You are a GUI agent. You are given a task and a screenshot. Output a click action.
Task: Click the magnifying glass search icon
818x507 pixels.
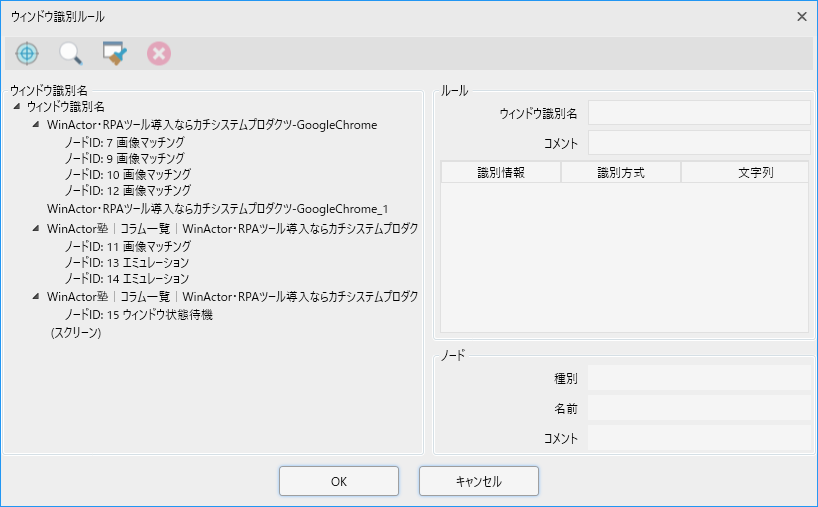click(x=70, y=54)
